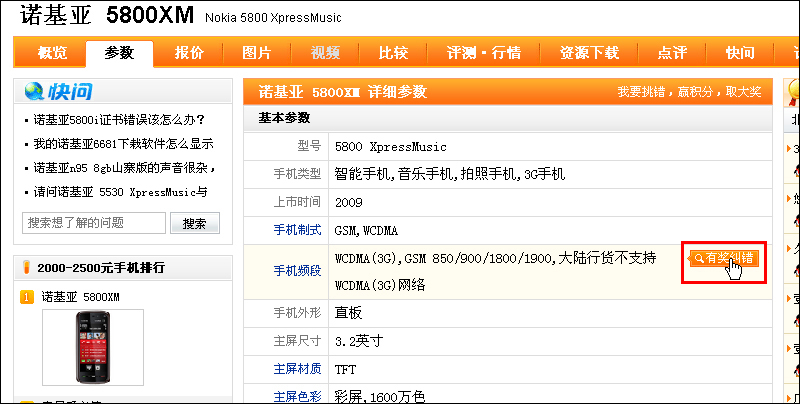Image resolution: width=800 pixels, height=404 pixels.
Task: Click the 型号 row label
Action: point(309,146)
